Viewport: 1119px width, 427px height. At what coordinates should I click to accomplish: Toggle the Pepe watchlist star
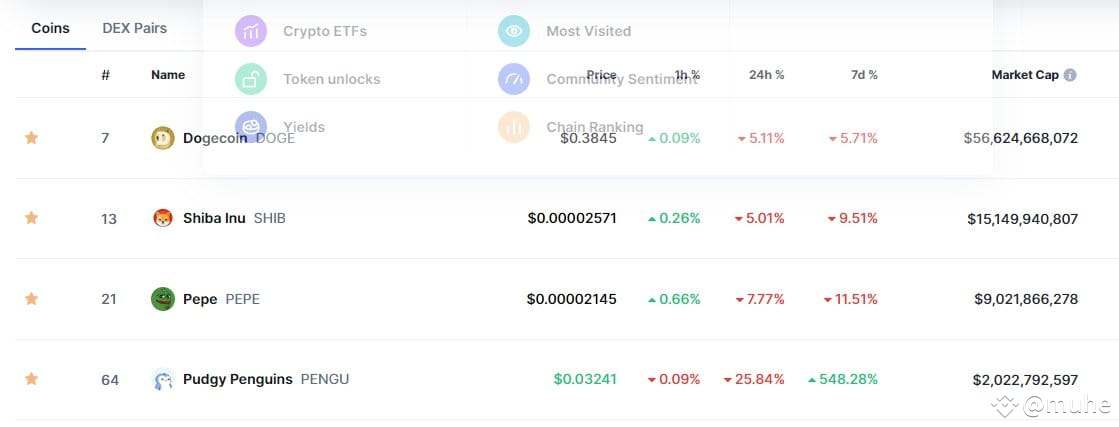[x=31, y=298]
